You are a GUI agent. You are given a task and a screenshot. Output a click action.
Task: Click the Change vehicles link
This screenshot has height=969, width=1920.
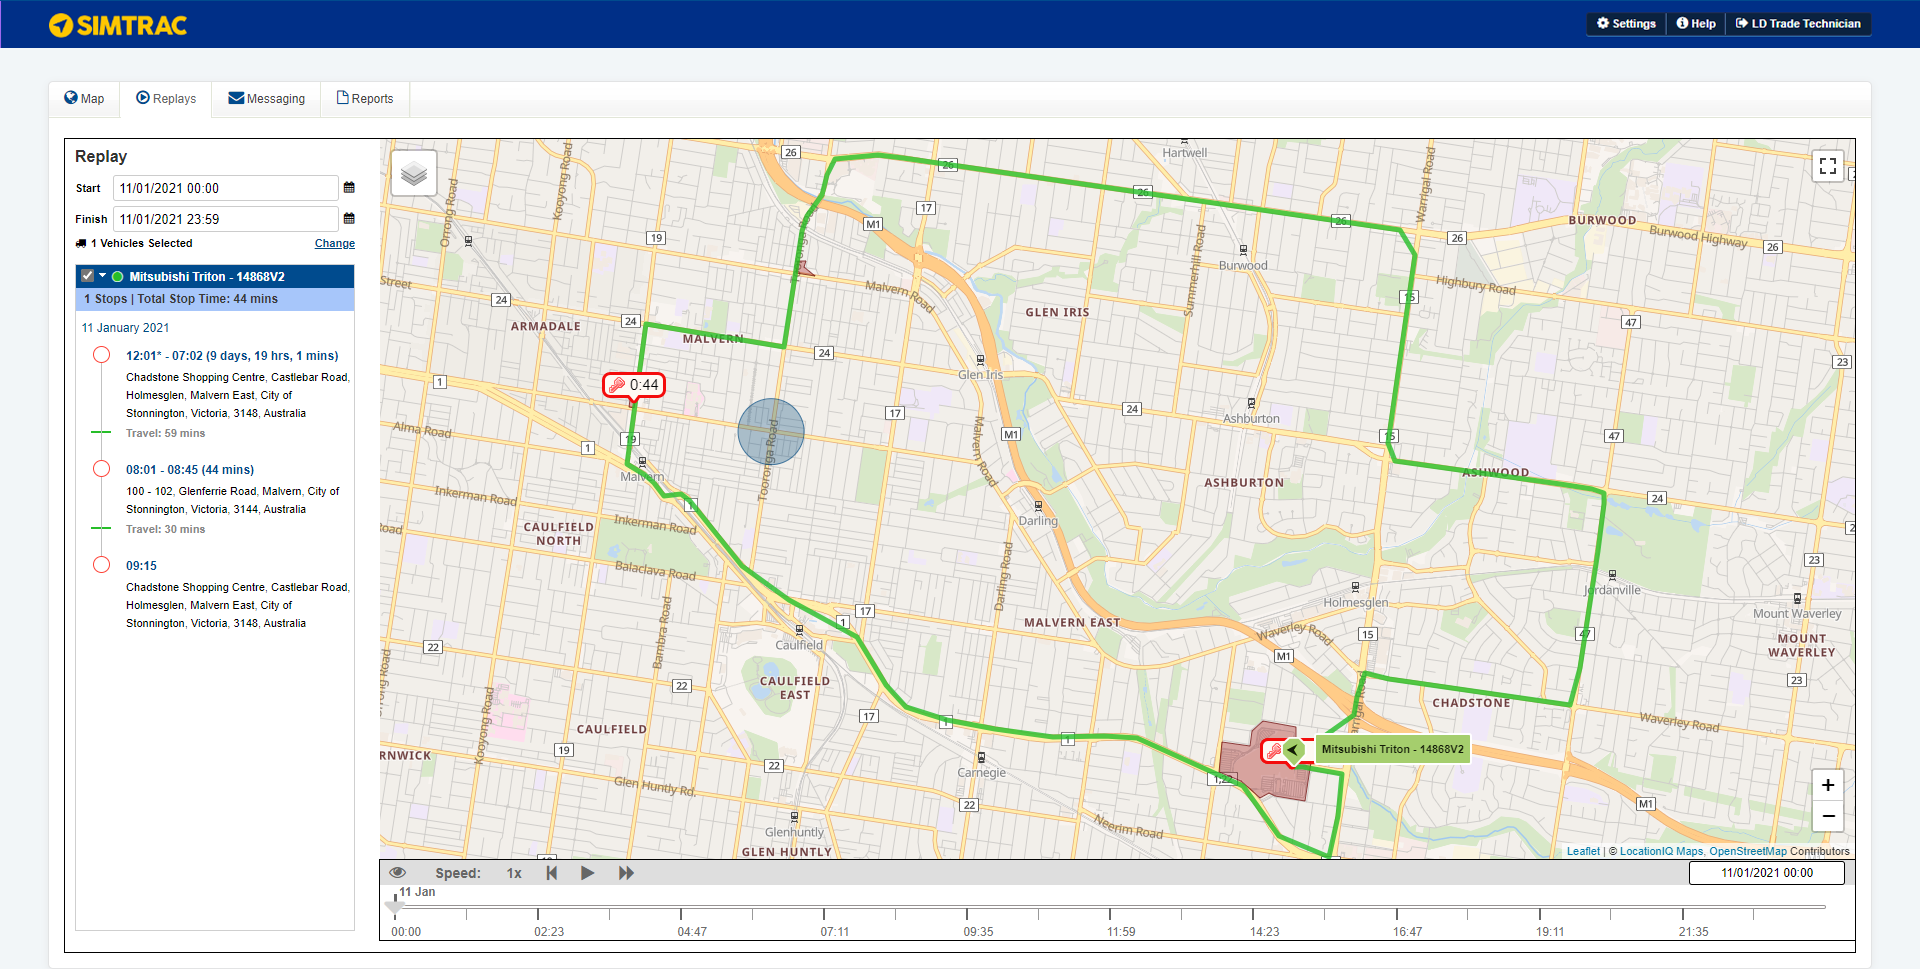(335, 243)
